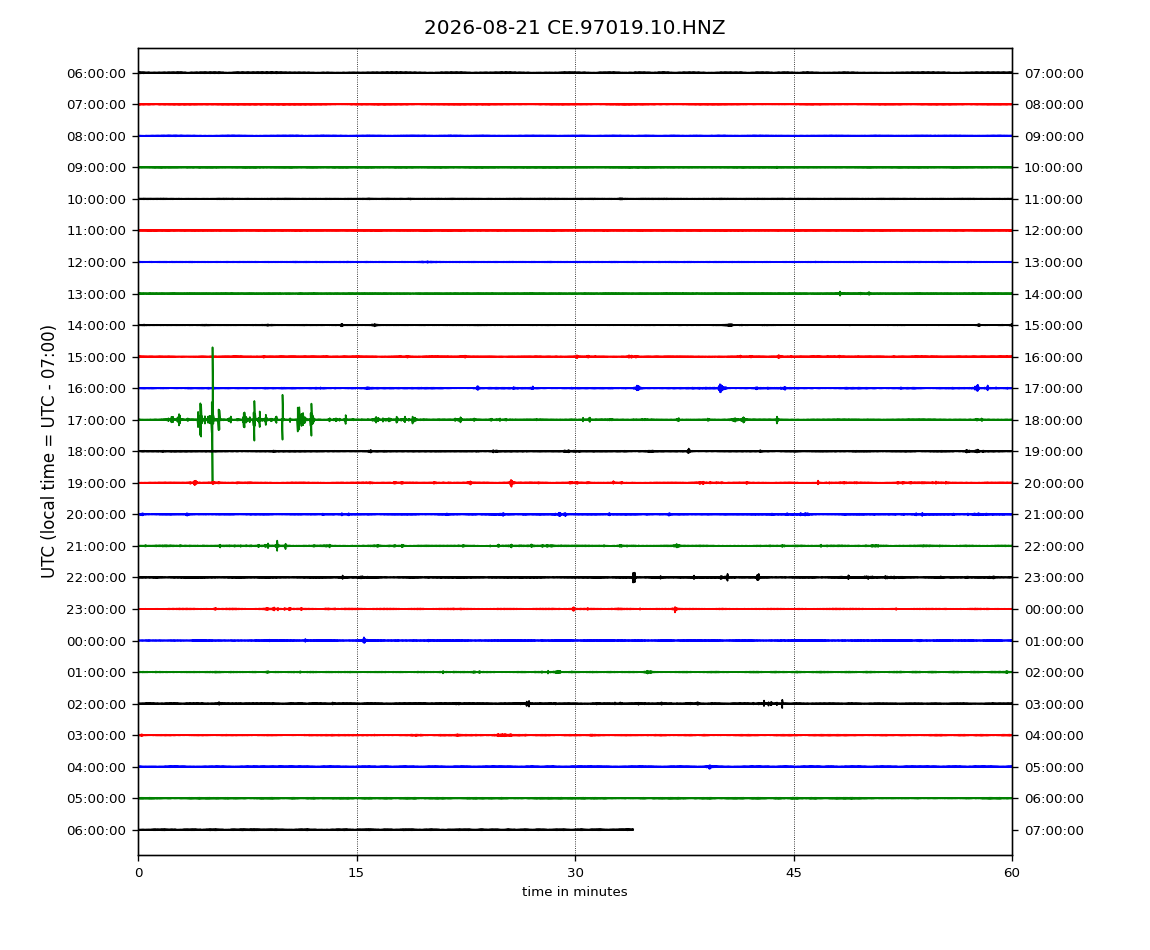Click the x-axis tick label 60

coord(1012,873)
